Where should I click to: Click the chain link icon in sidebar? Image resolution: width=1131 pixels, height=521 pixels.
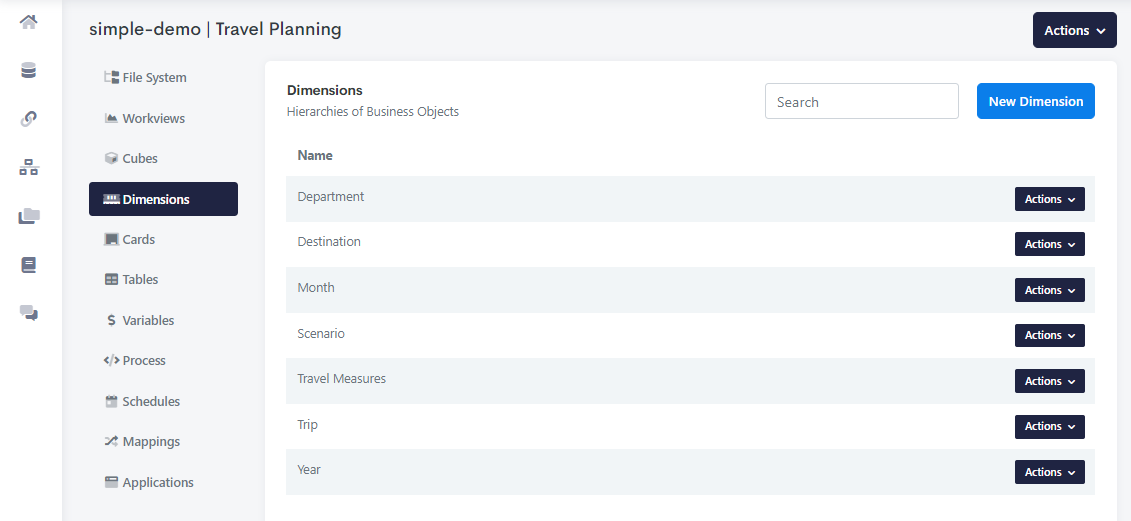point(29,119)
